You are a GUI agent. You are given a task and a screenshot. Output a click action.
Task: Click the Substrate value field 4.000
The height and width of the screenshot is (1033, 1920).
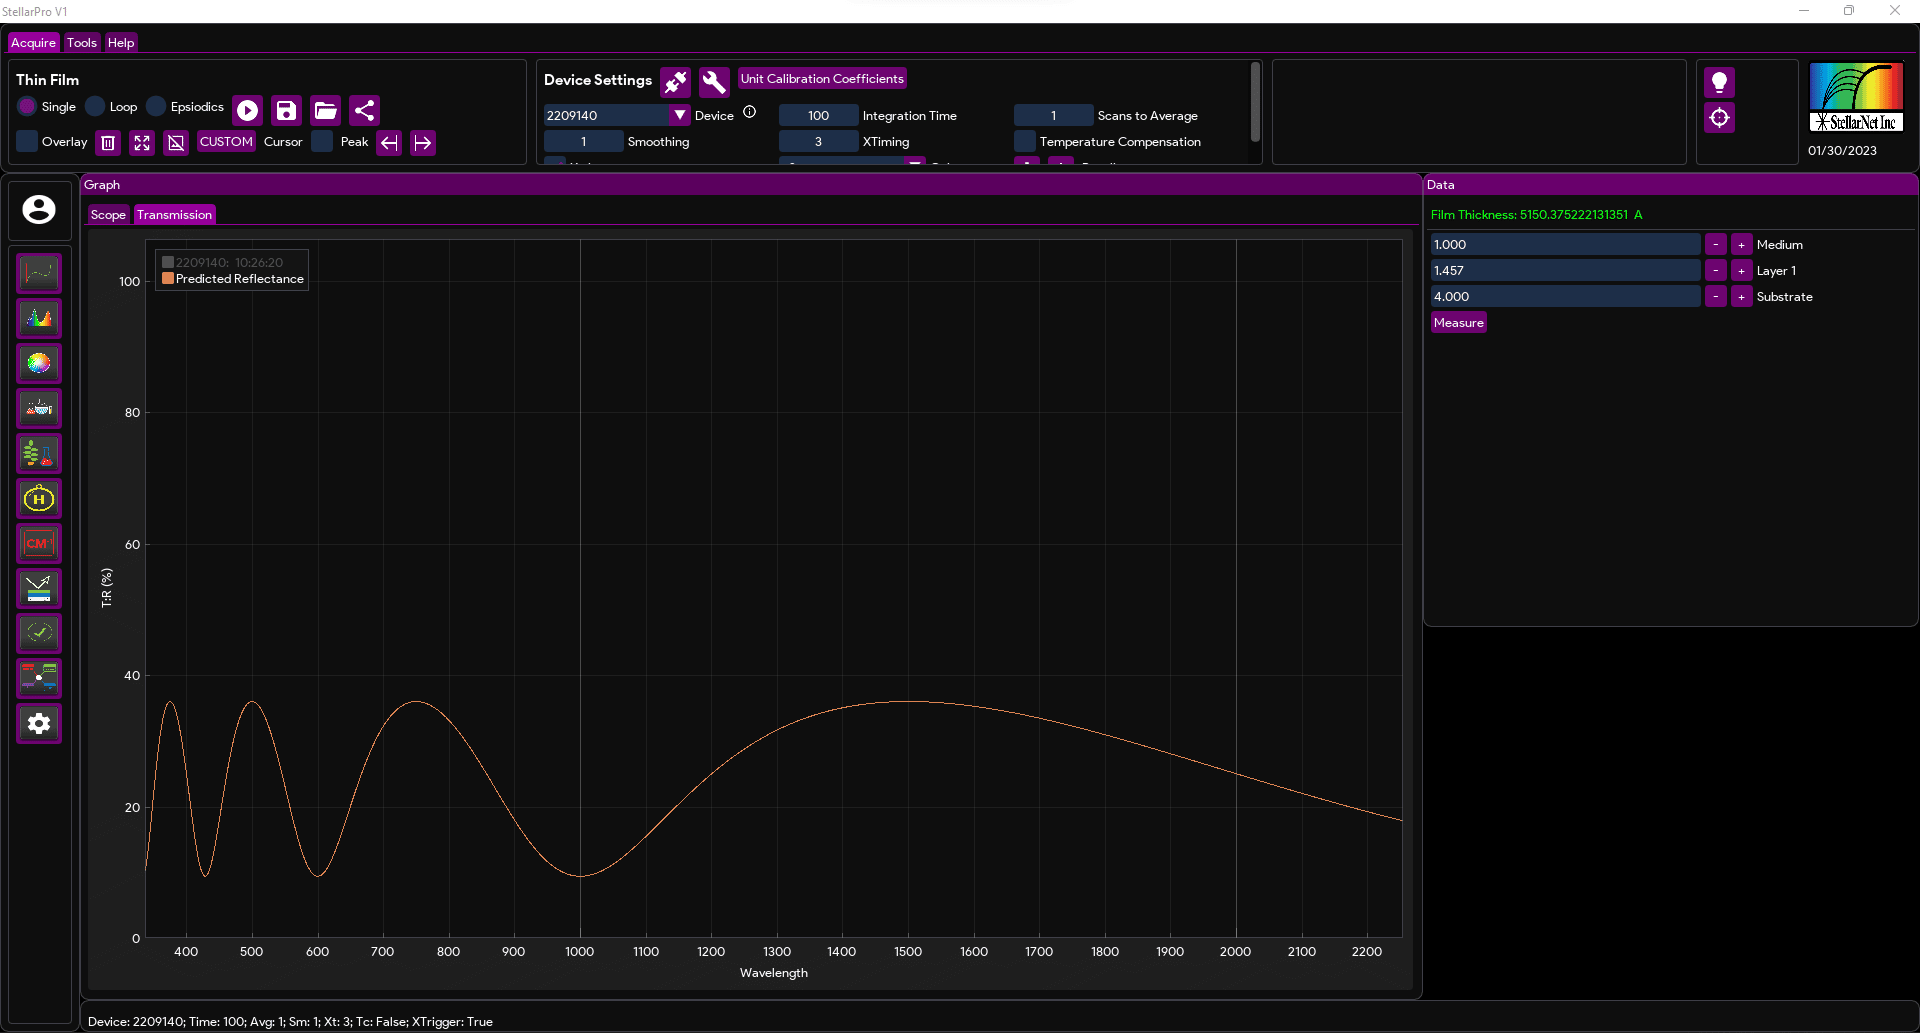[x=1565, y=297]
